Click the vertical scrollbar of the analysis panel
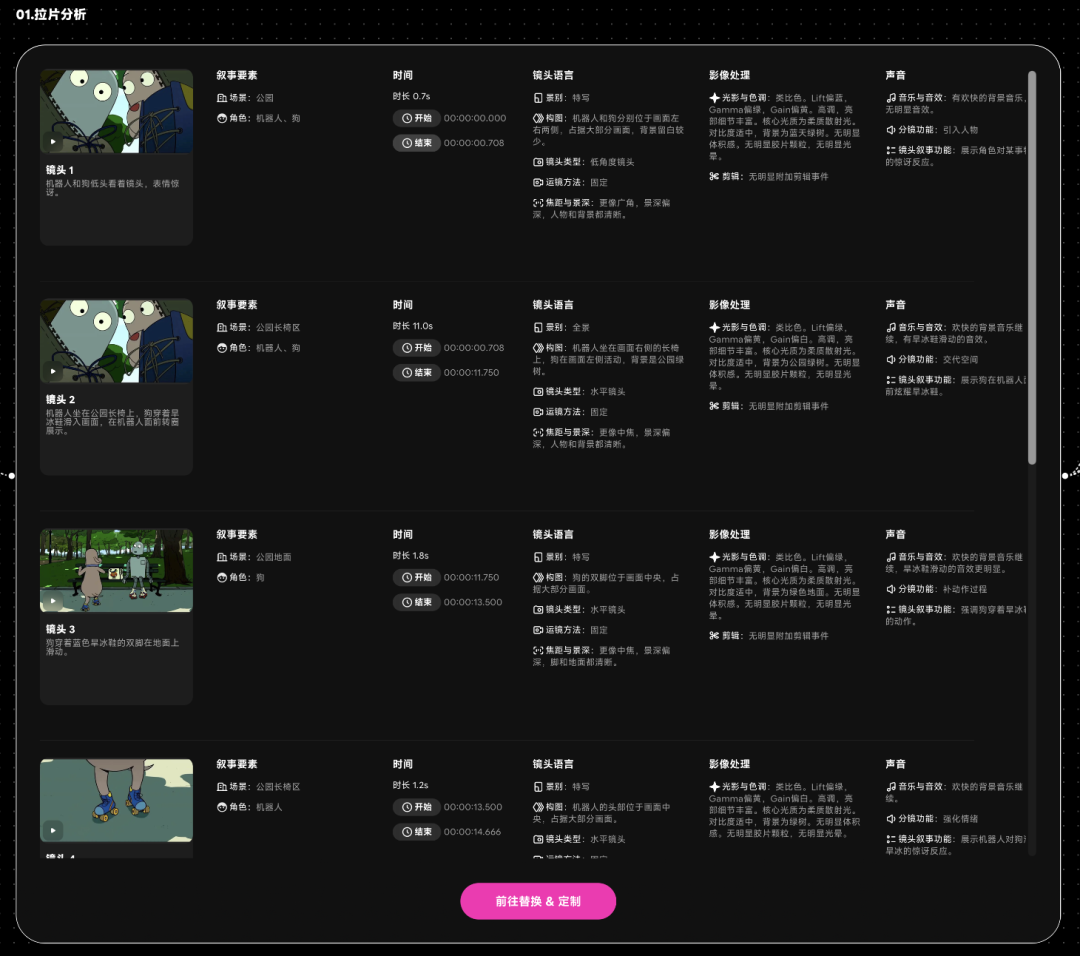 [x=1032, y=267]
